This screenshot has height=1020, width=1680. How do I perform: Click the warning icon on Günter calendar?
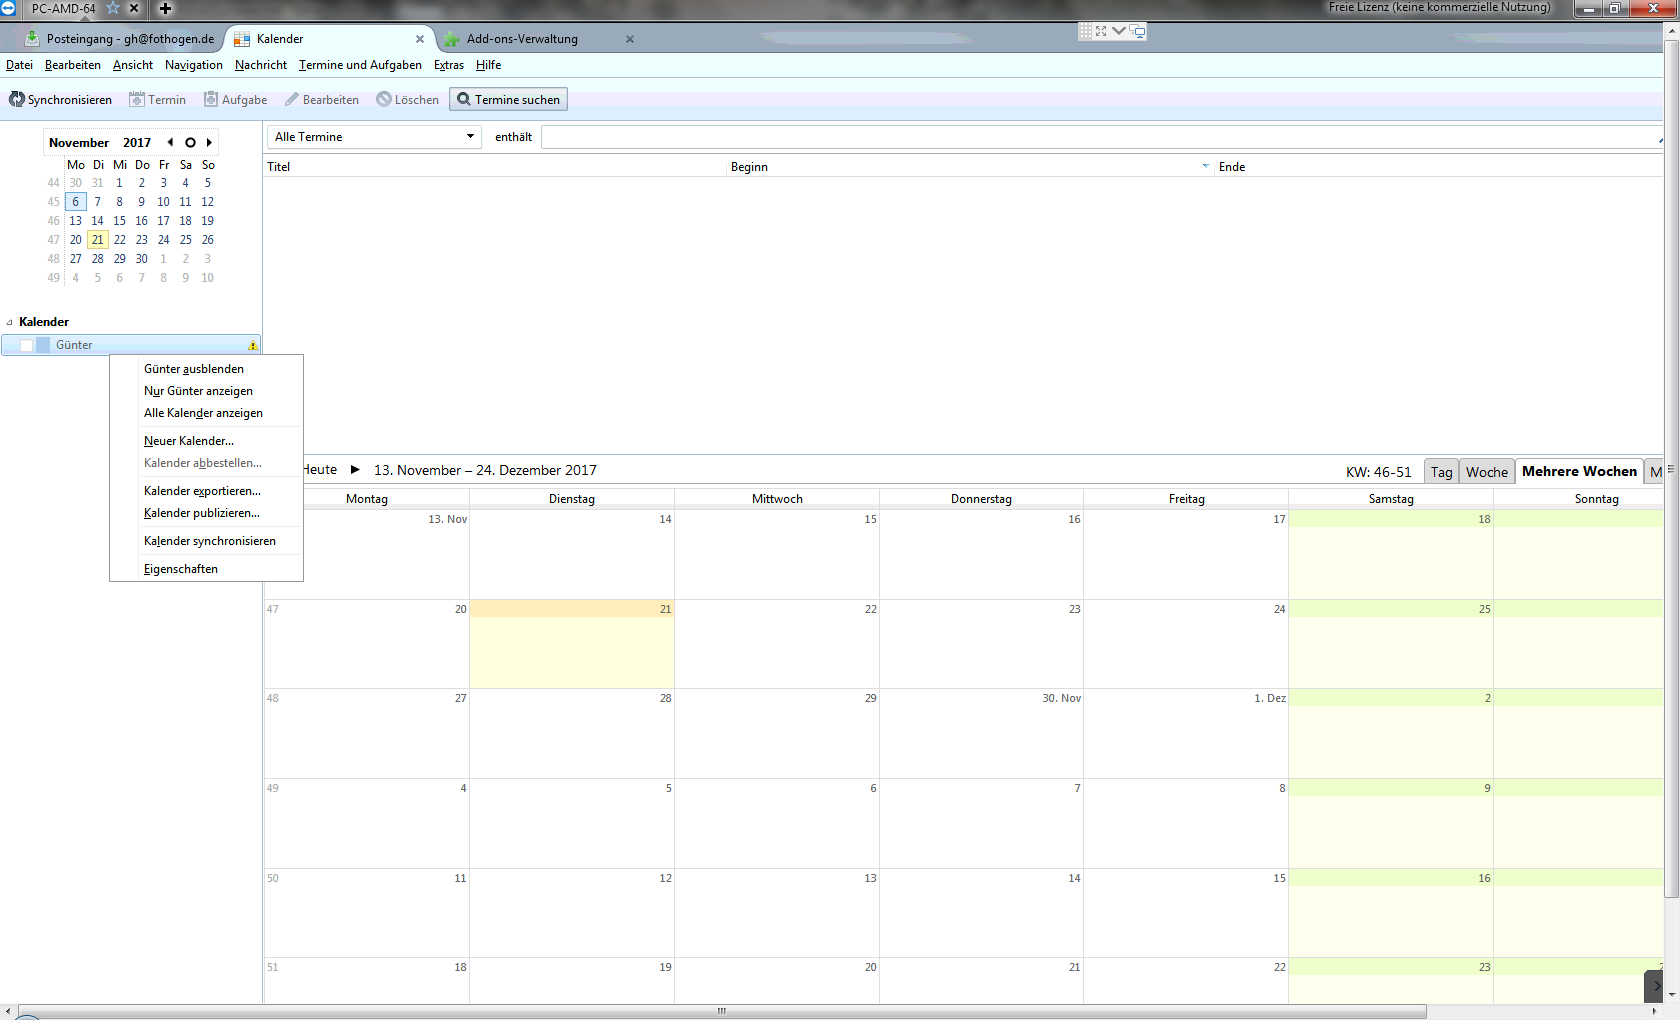252,345
